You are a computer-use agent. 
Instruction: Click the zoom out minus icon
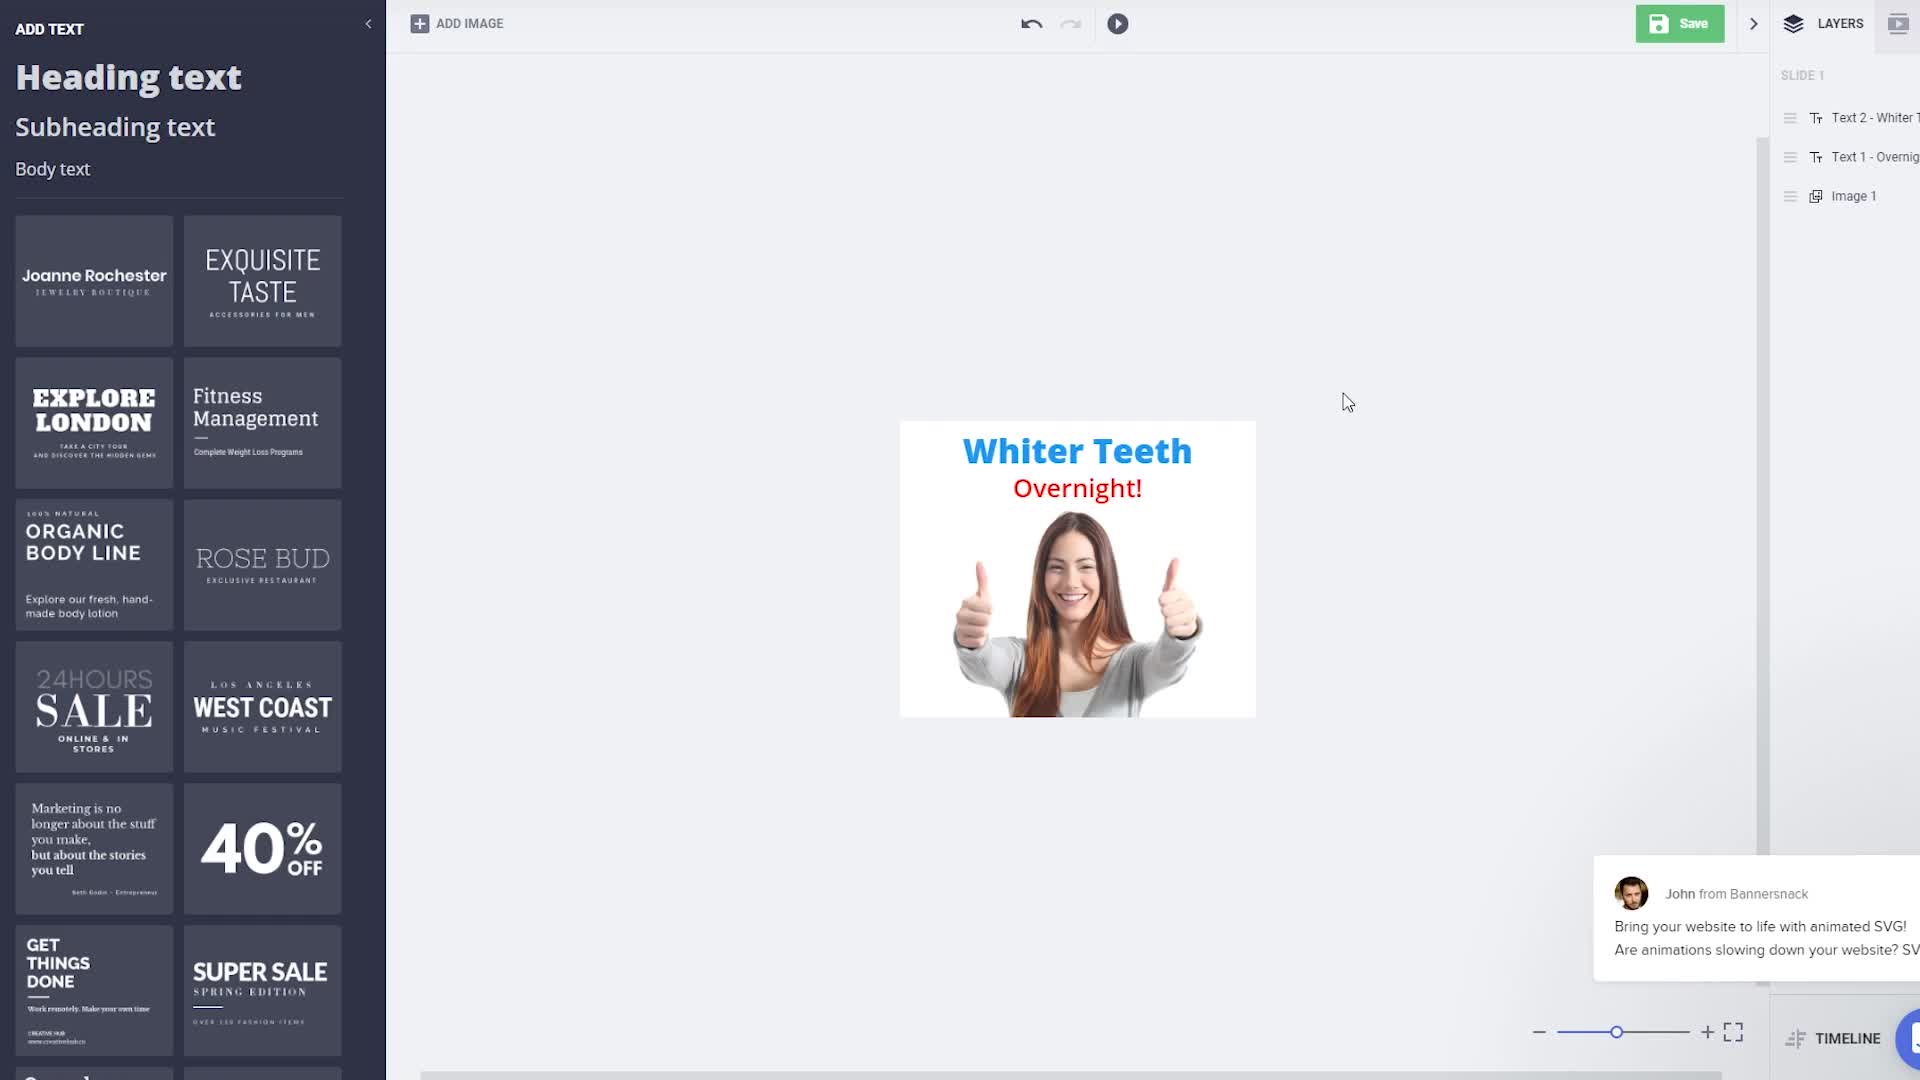1539,1032
